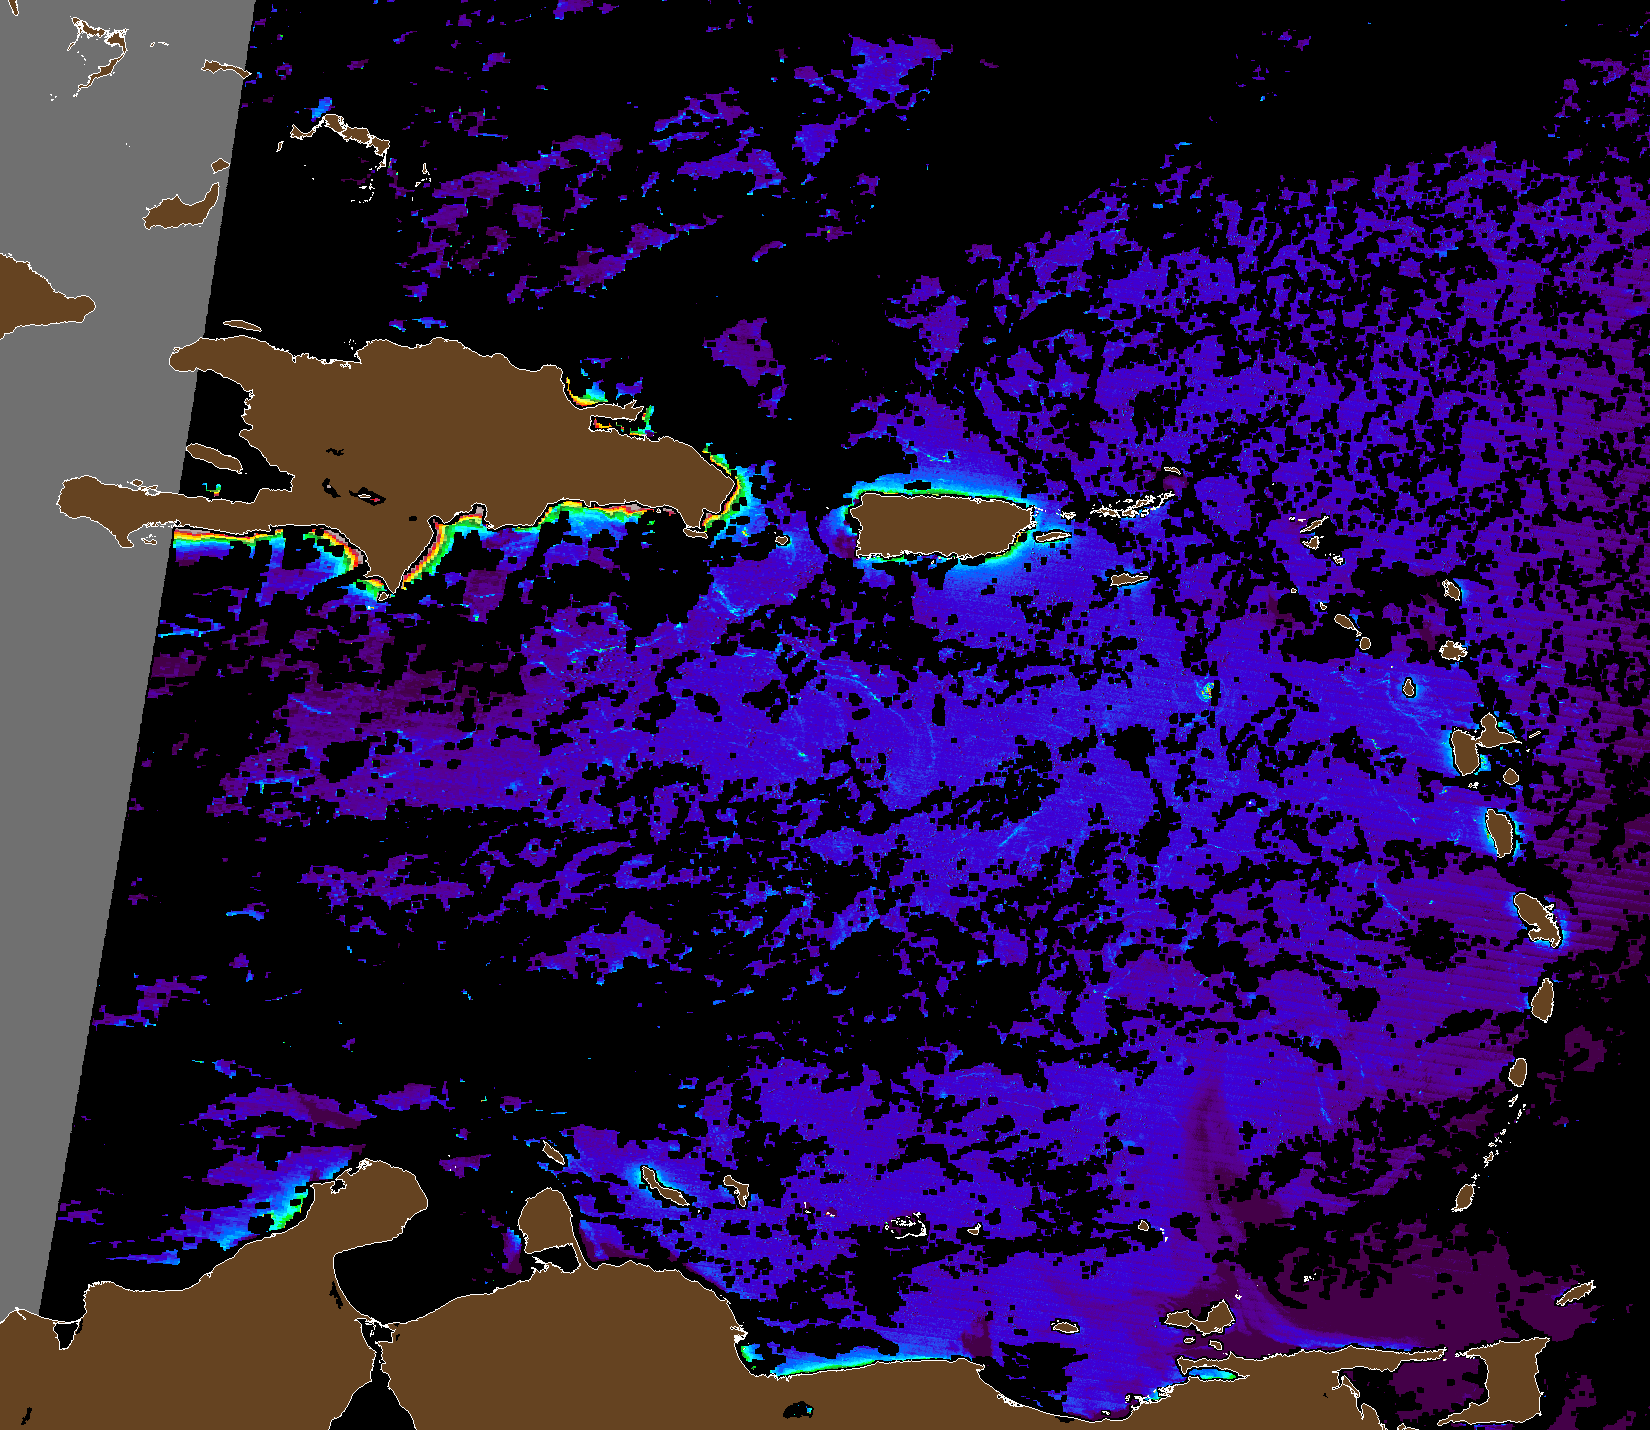Click the Dominica island south of Guadeloupe
This screenshot has height=1430, width=1650.
tap(1499, 832)
